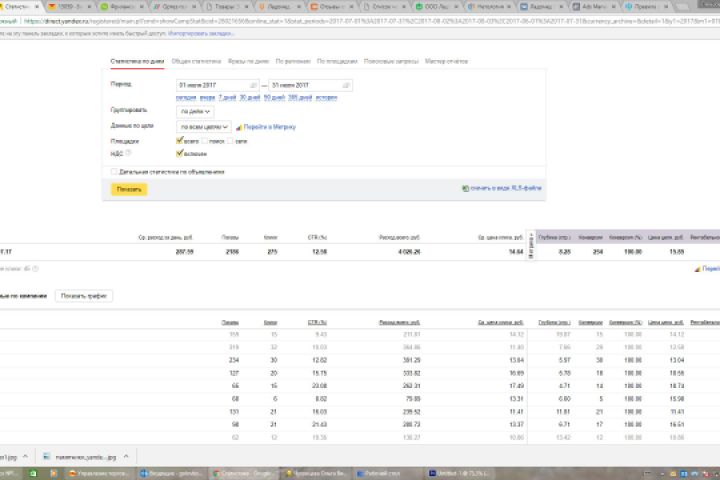Expand the chevron for first downloaded jpg
The width and height of the screenshot is (720, 480).
(25, 457)
